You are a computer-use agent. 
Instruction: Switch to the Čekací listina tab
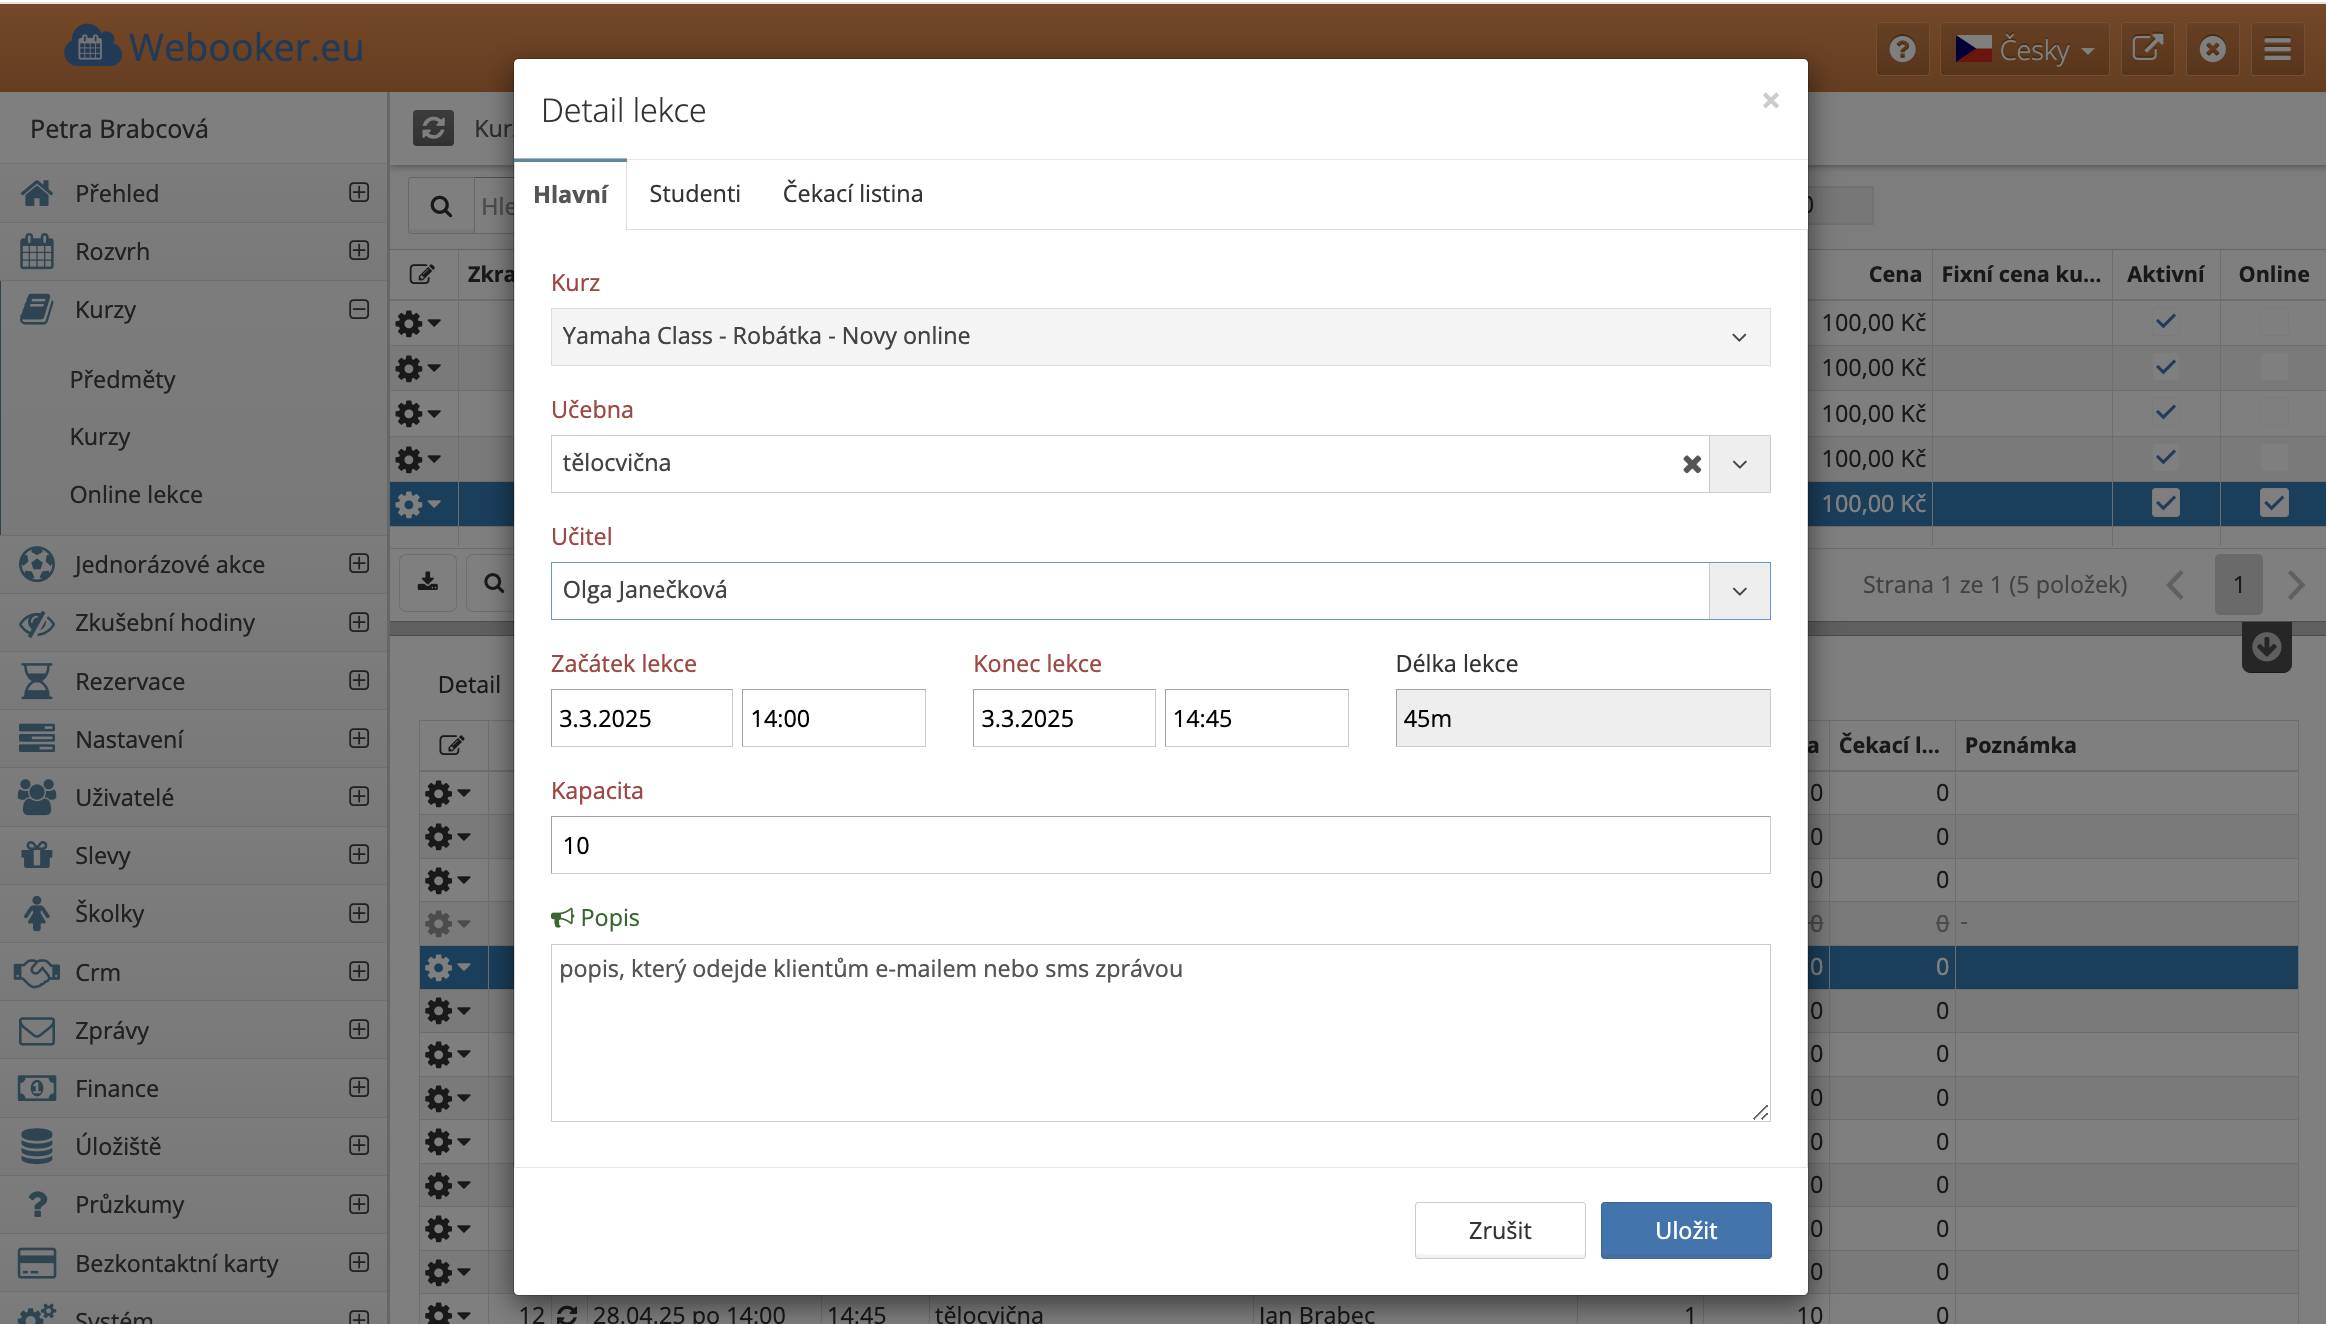(852, 194)
